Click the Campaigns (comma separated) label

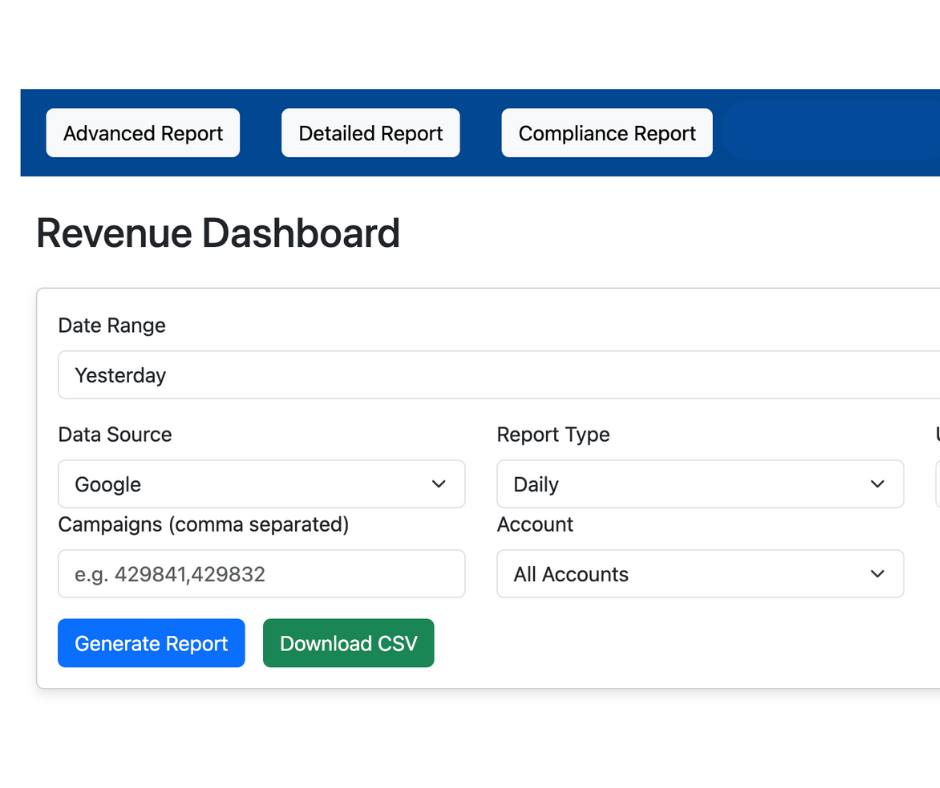[203, 524]
